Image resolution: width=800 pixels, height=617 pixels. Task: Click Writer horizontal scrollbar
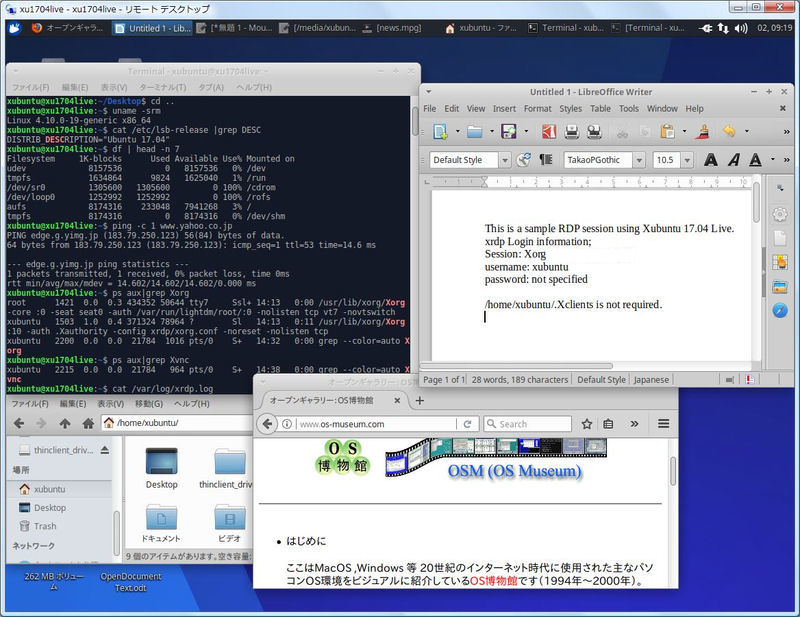516,366
